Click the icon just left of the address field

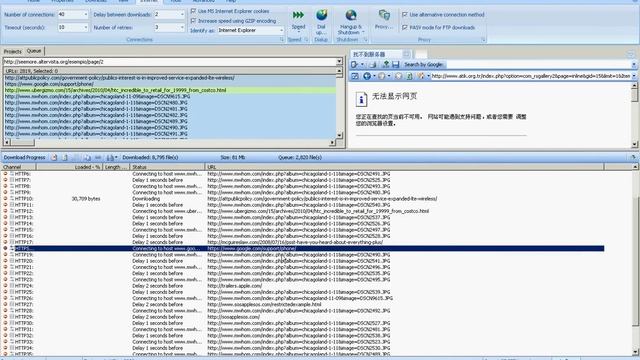(x=420, y=76)
